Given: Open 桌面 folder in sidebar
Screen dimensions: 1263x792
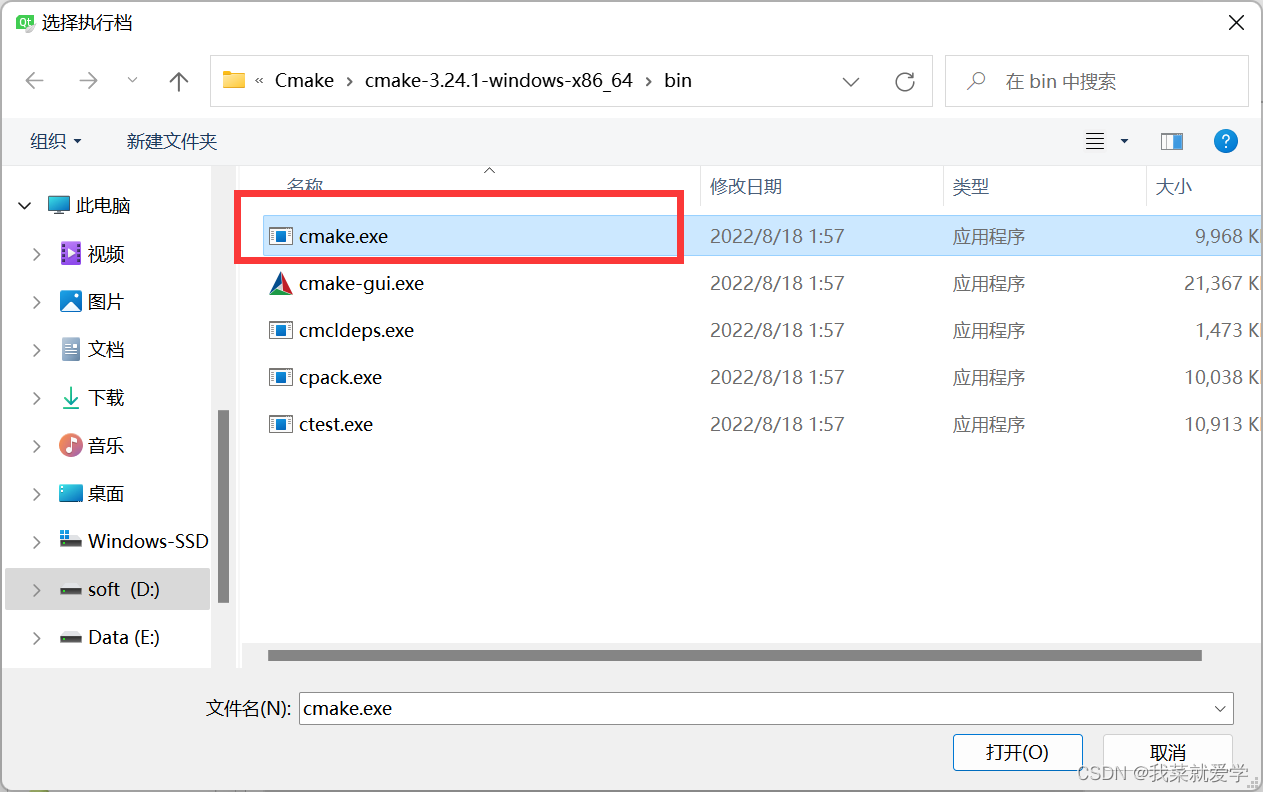Looking at the screenshot, I should click(x=106, y=494).
